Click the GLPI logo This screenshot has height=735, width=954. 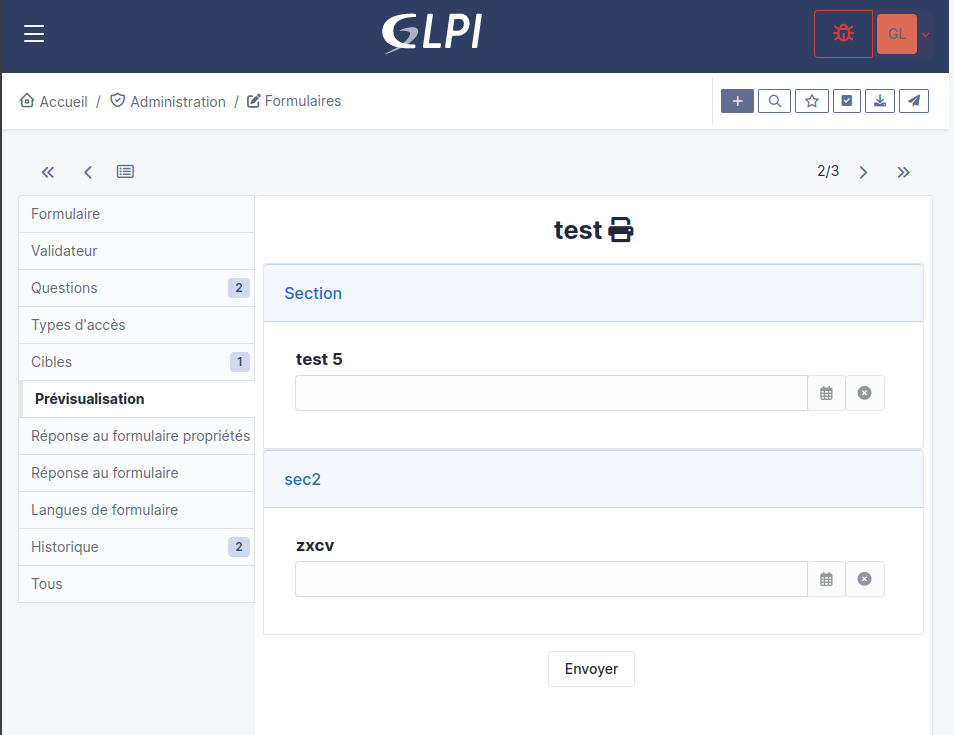pos(432,33)
